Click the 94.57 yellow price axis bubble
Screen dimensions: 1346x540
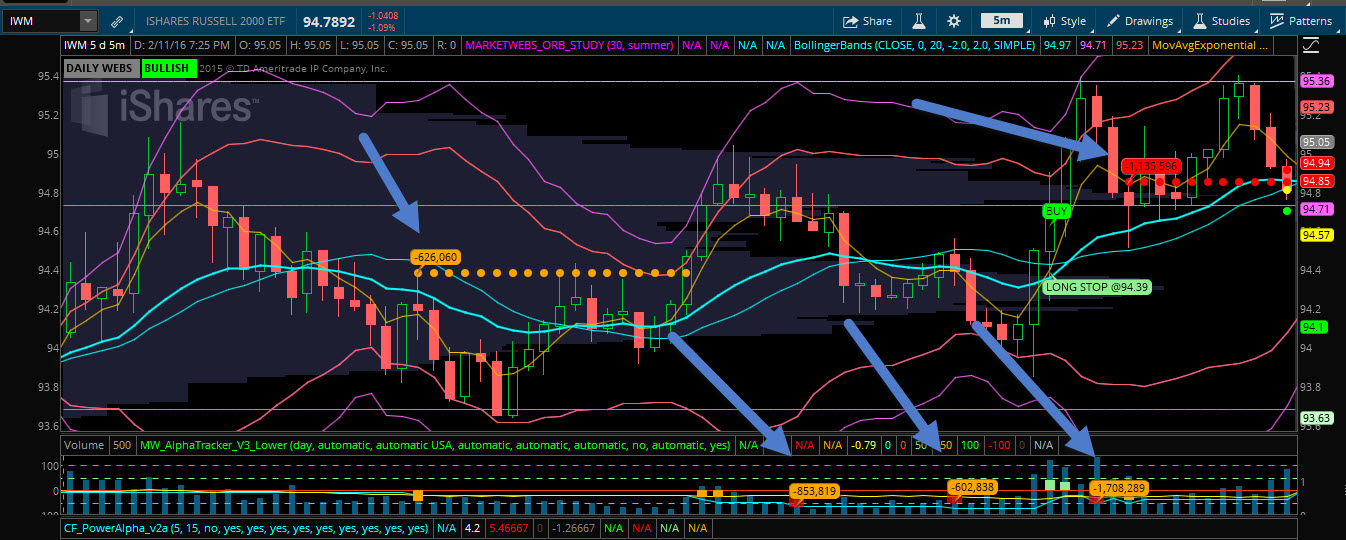pos(1315,235)
